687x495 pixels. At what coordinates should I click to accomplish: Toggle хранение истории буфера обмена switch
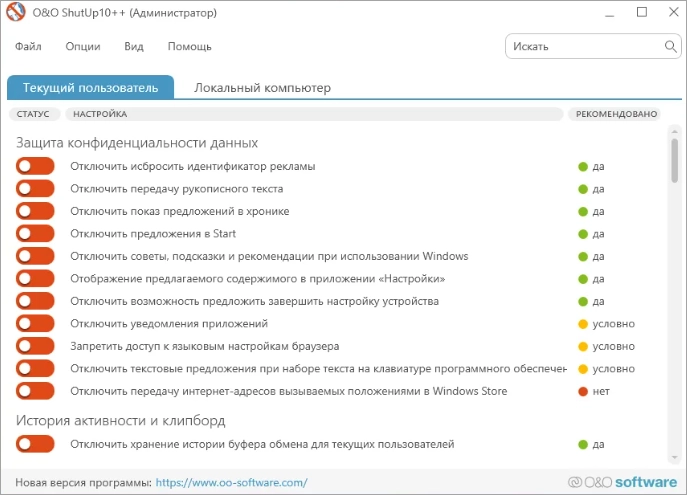35,444
